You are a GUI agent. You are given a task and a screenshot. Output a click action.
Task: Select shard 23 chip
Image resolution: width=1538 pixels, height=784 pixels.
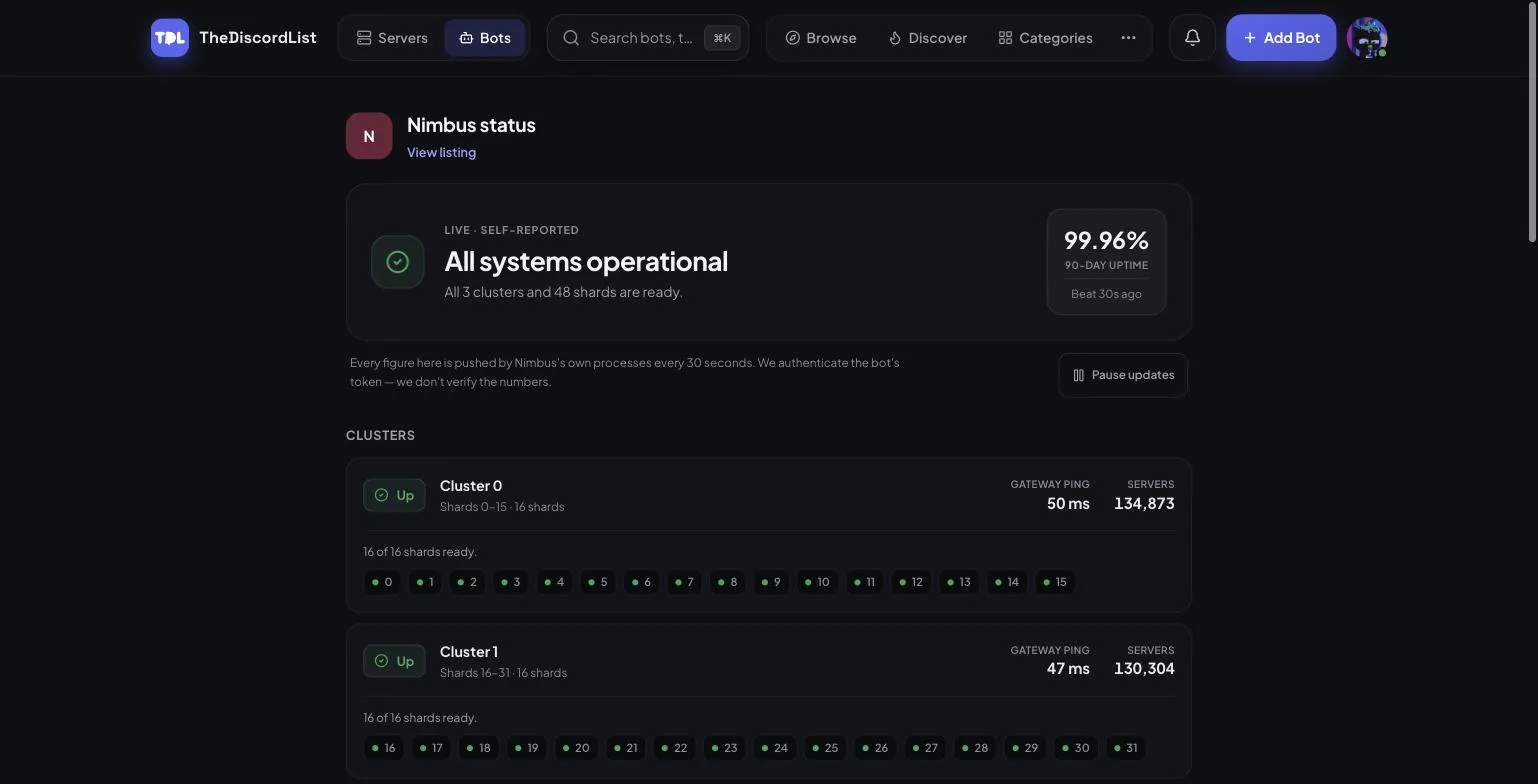coord(724,748)
